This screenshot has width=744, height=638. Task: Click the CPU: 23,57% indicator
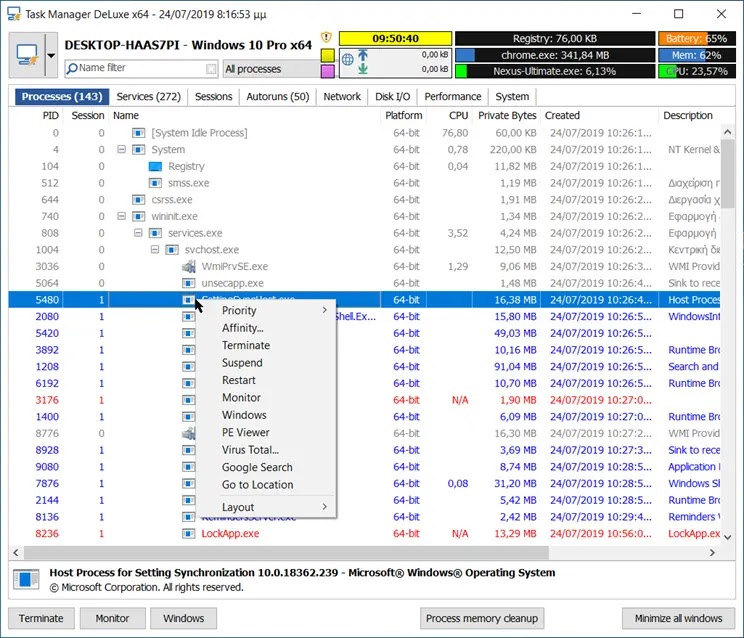click(697, 71)
